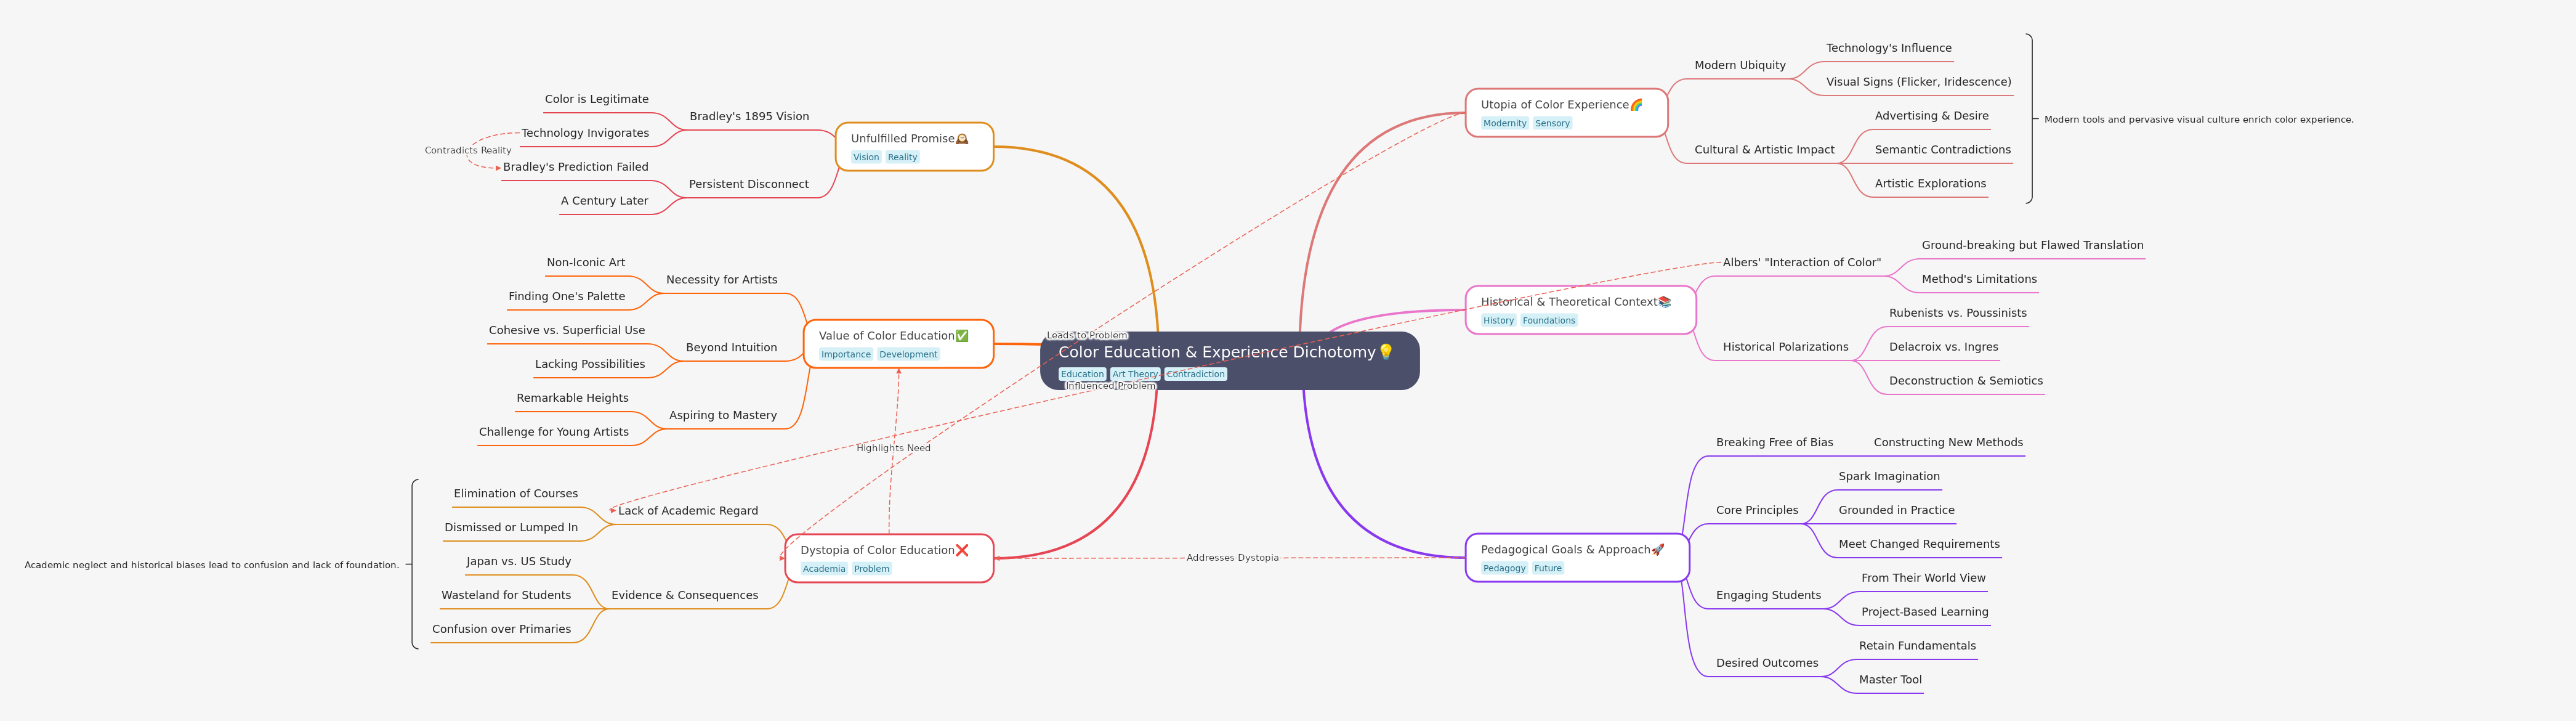Select the Historical Polarizations branch
Screen dimensions: 2576x721
click(x=1785, y=347)
